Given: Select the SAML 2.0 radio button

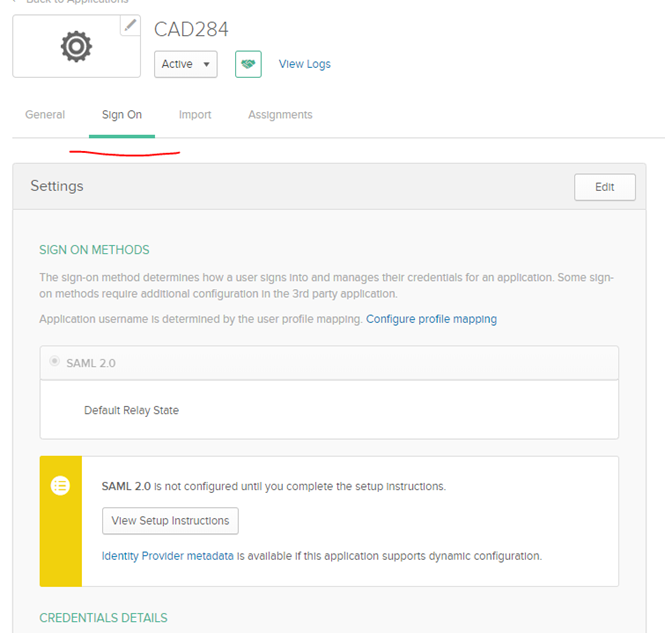Looking at the screenshot, I should pyautogui.click(x=55, y=362).
